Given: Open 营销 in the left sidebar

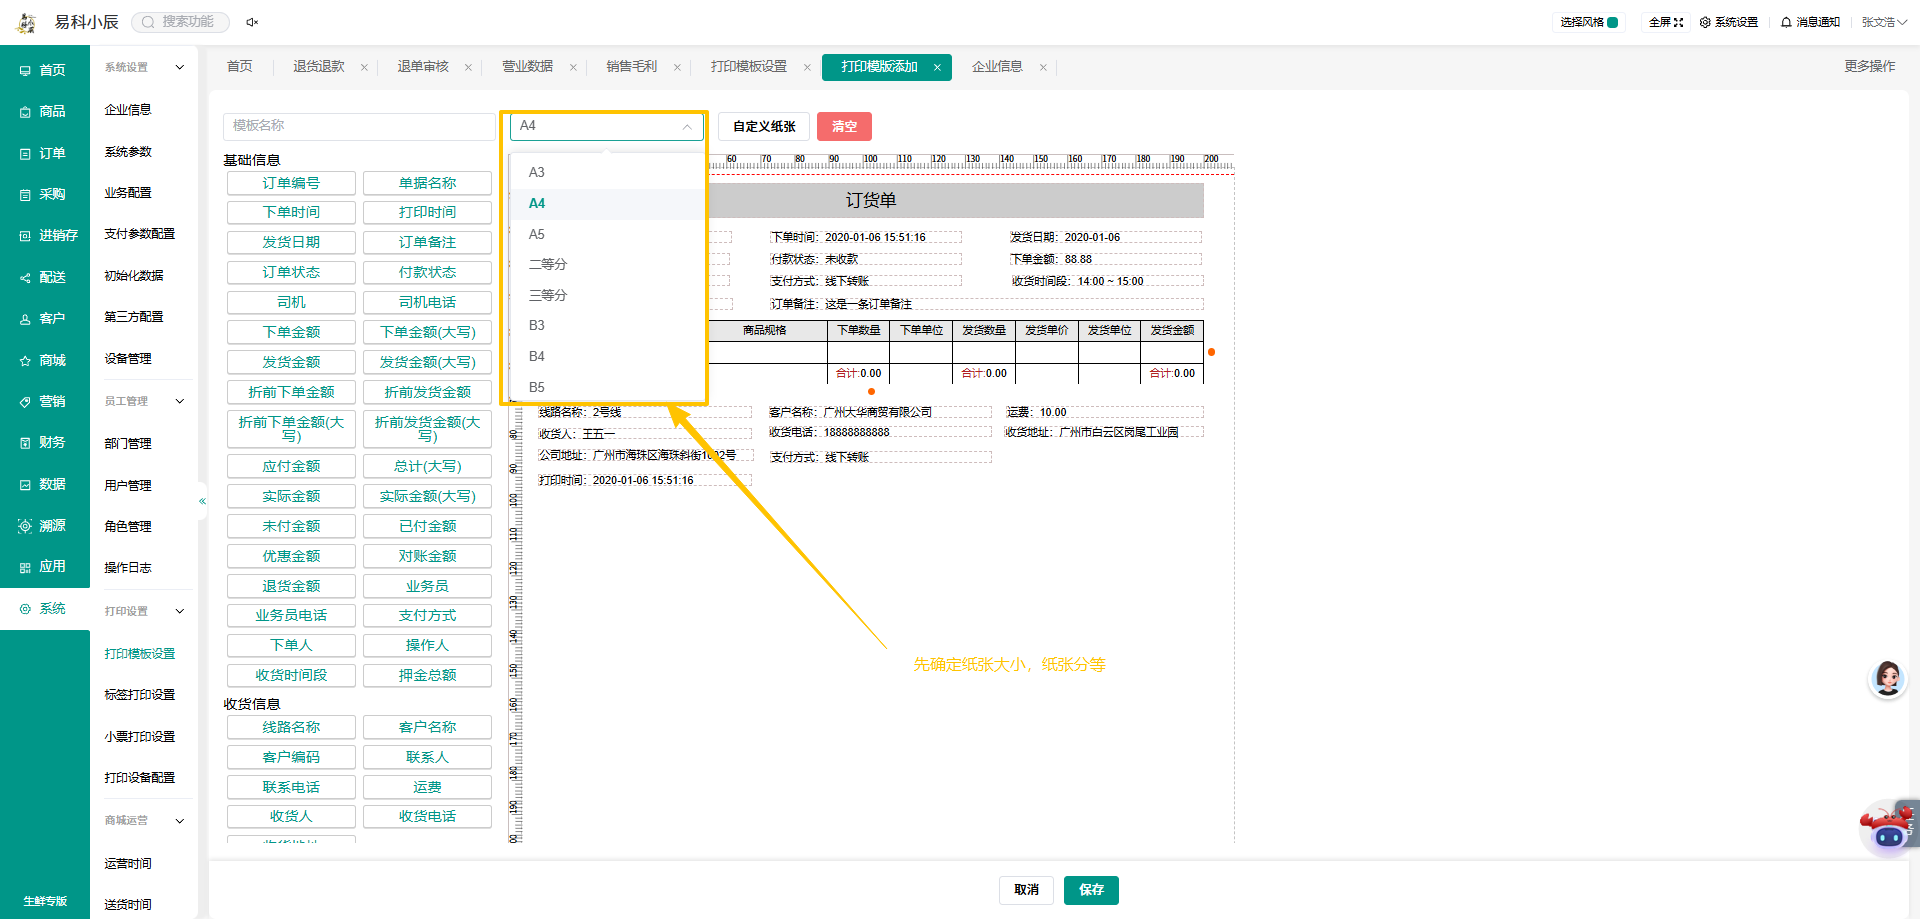Looking at the screenshot, I should coord(45,401).
